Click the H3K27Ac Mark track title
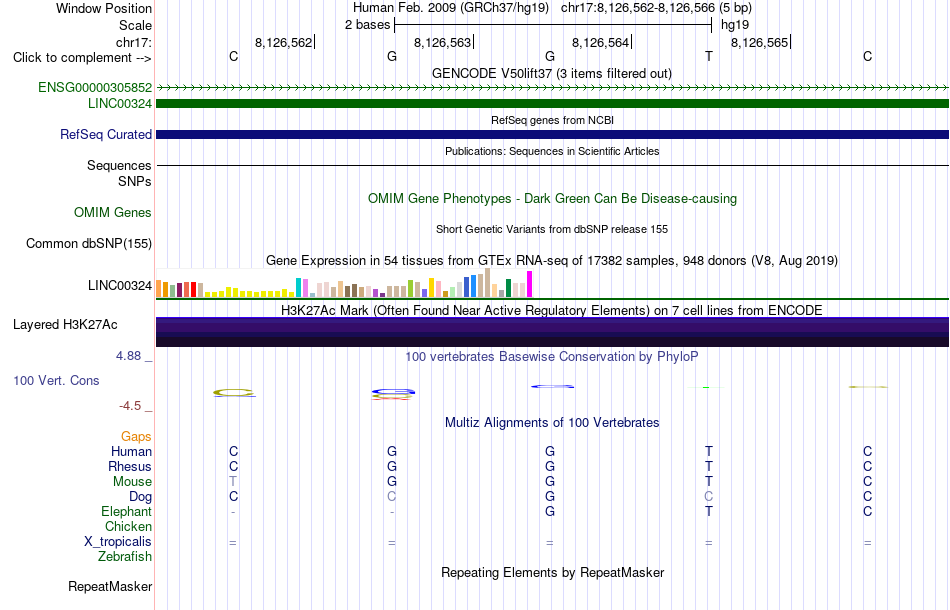950x610 pixels. click(x=551, y=310)
